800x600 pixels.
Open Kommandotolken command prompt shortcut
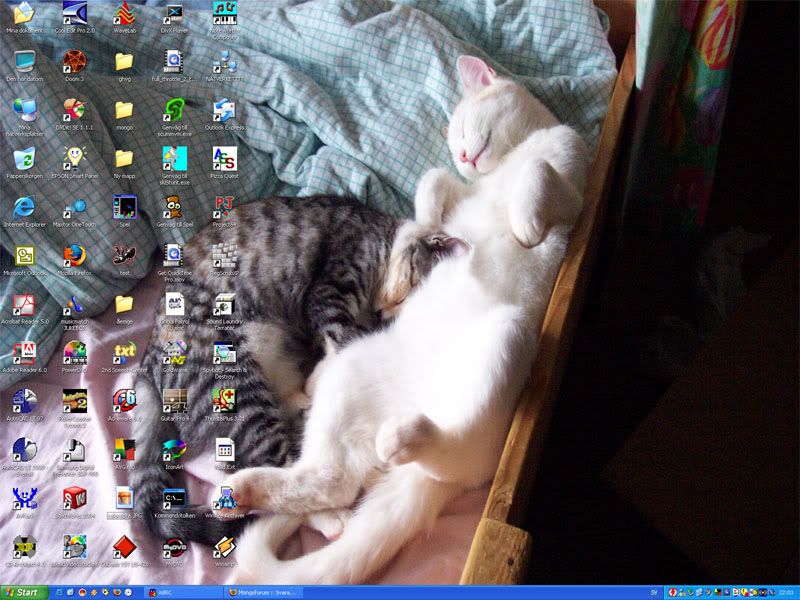[x=174, y=498]
